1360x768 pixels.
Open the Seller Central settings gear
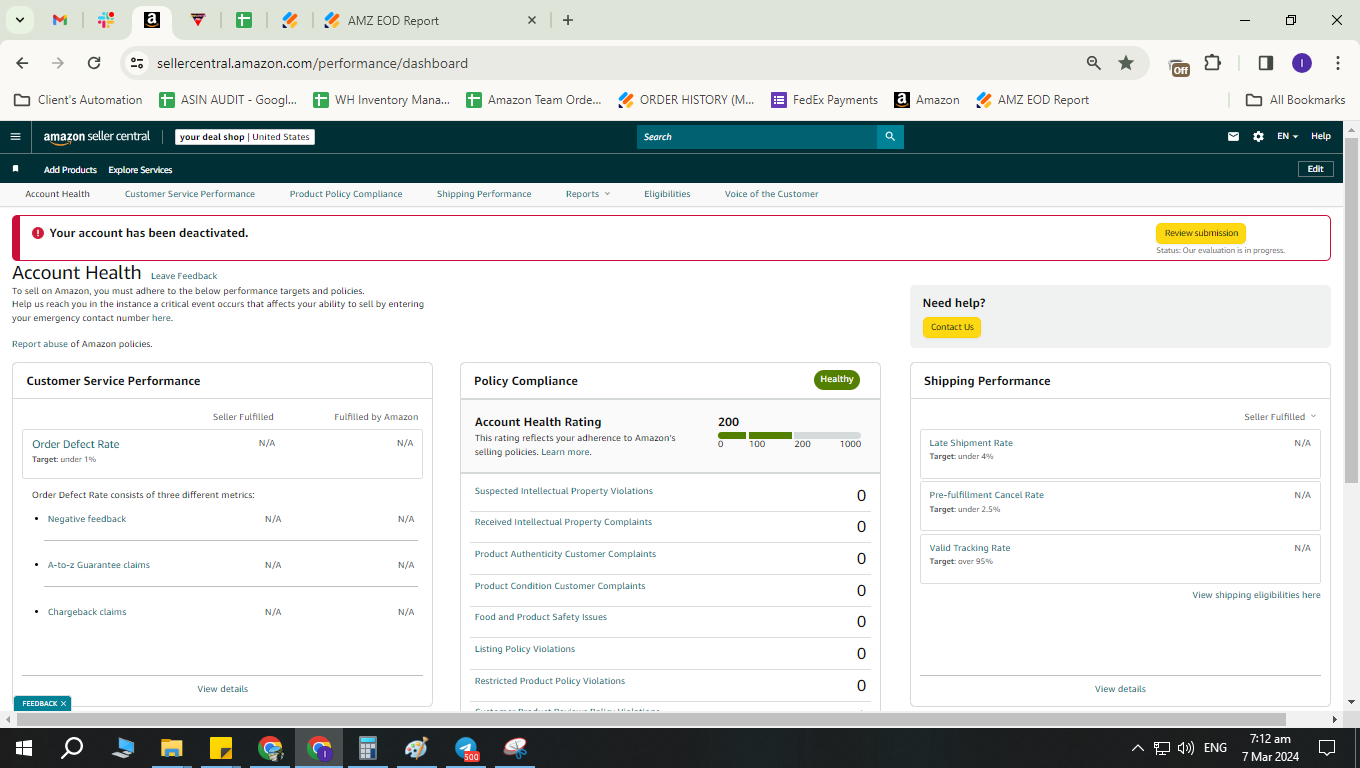tap(1258, 137)
